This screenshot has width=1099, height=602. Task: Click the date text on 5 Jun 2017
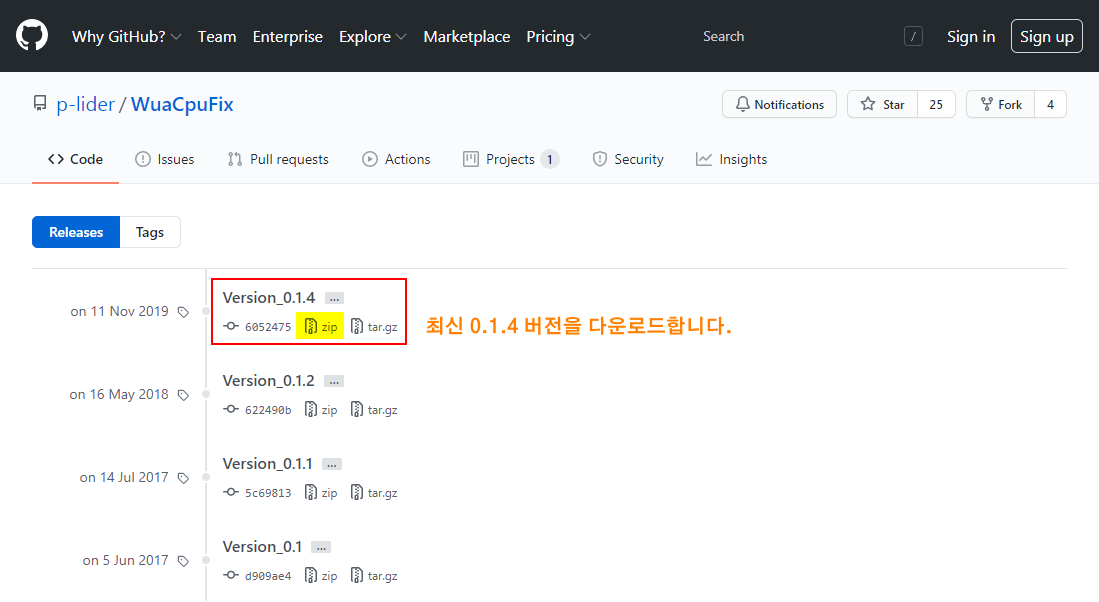(x=125, y=560)
